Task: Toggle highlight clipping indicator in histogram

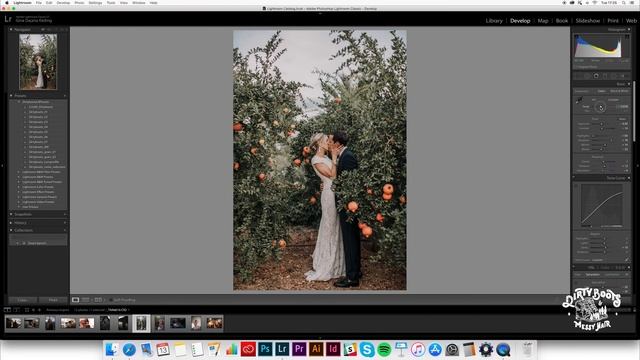Action: [x=627, y=37]
